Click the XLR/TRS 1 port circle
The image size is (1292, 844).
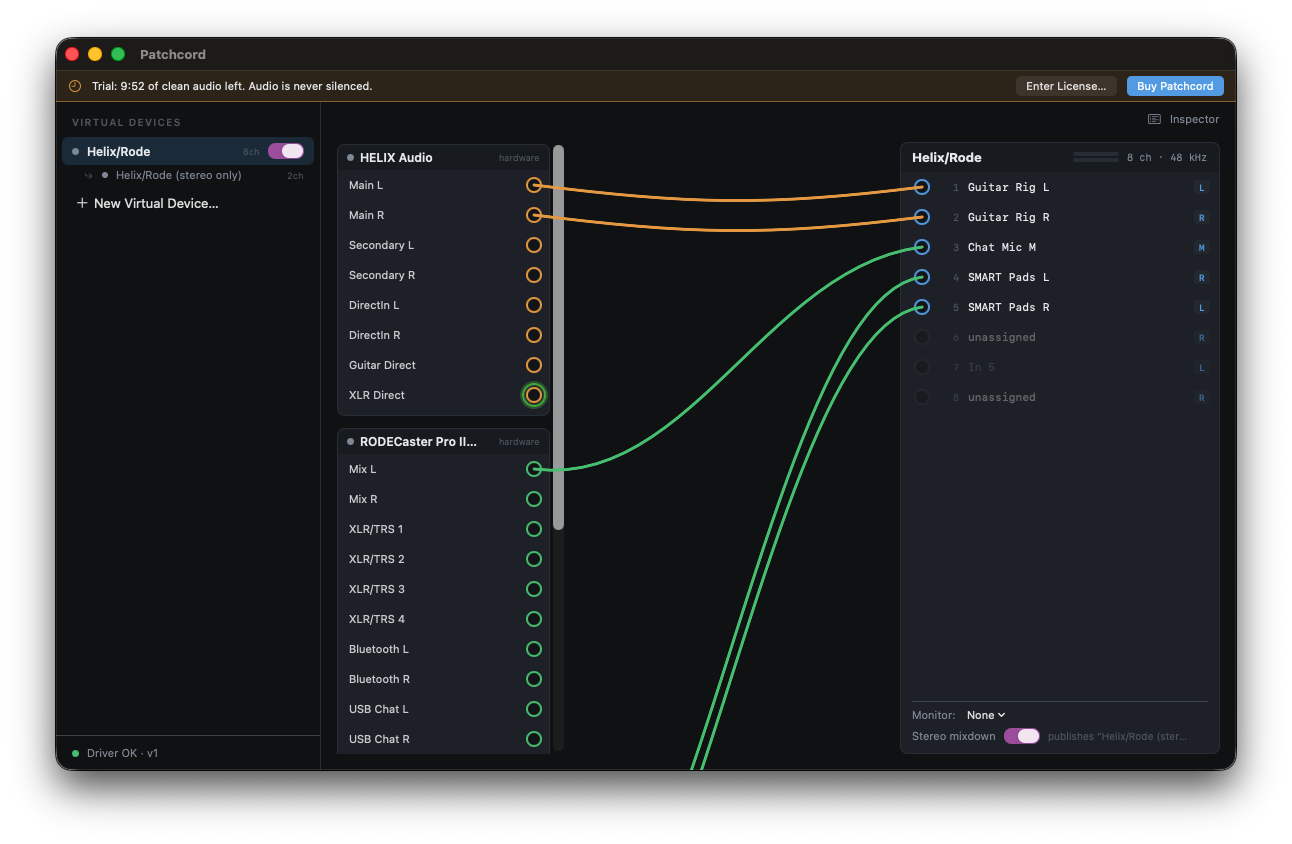point(534,529)
